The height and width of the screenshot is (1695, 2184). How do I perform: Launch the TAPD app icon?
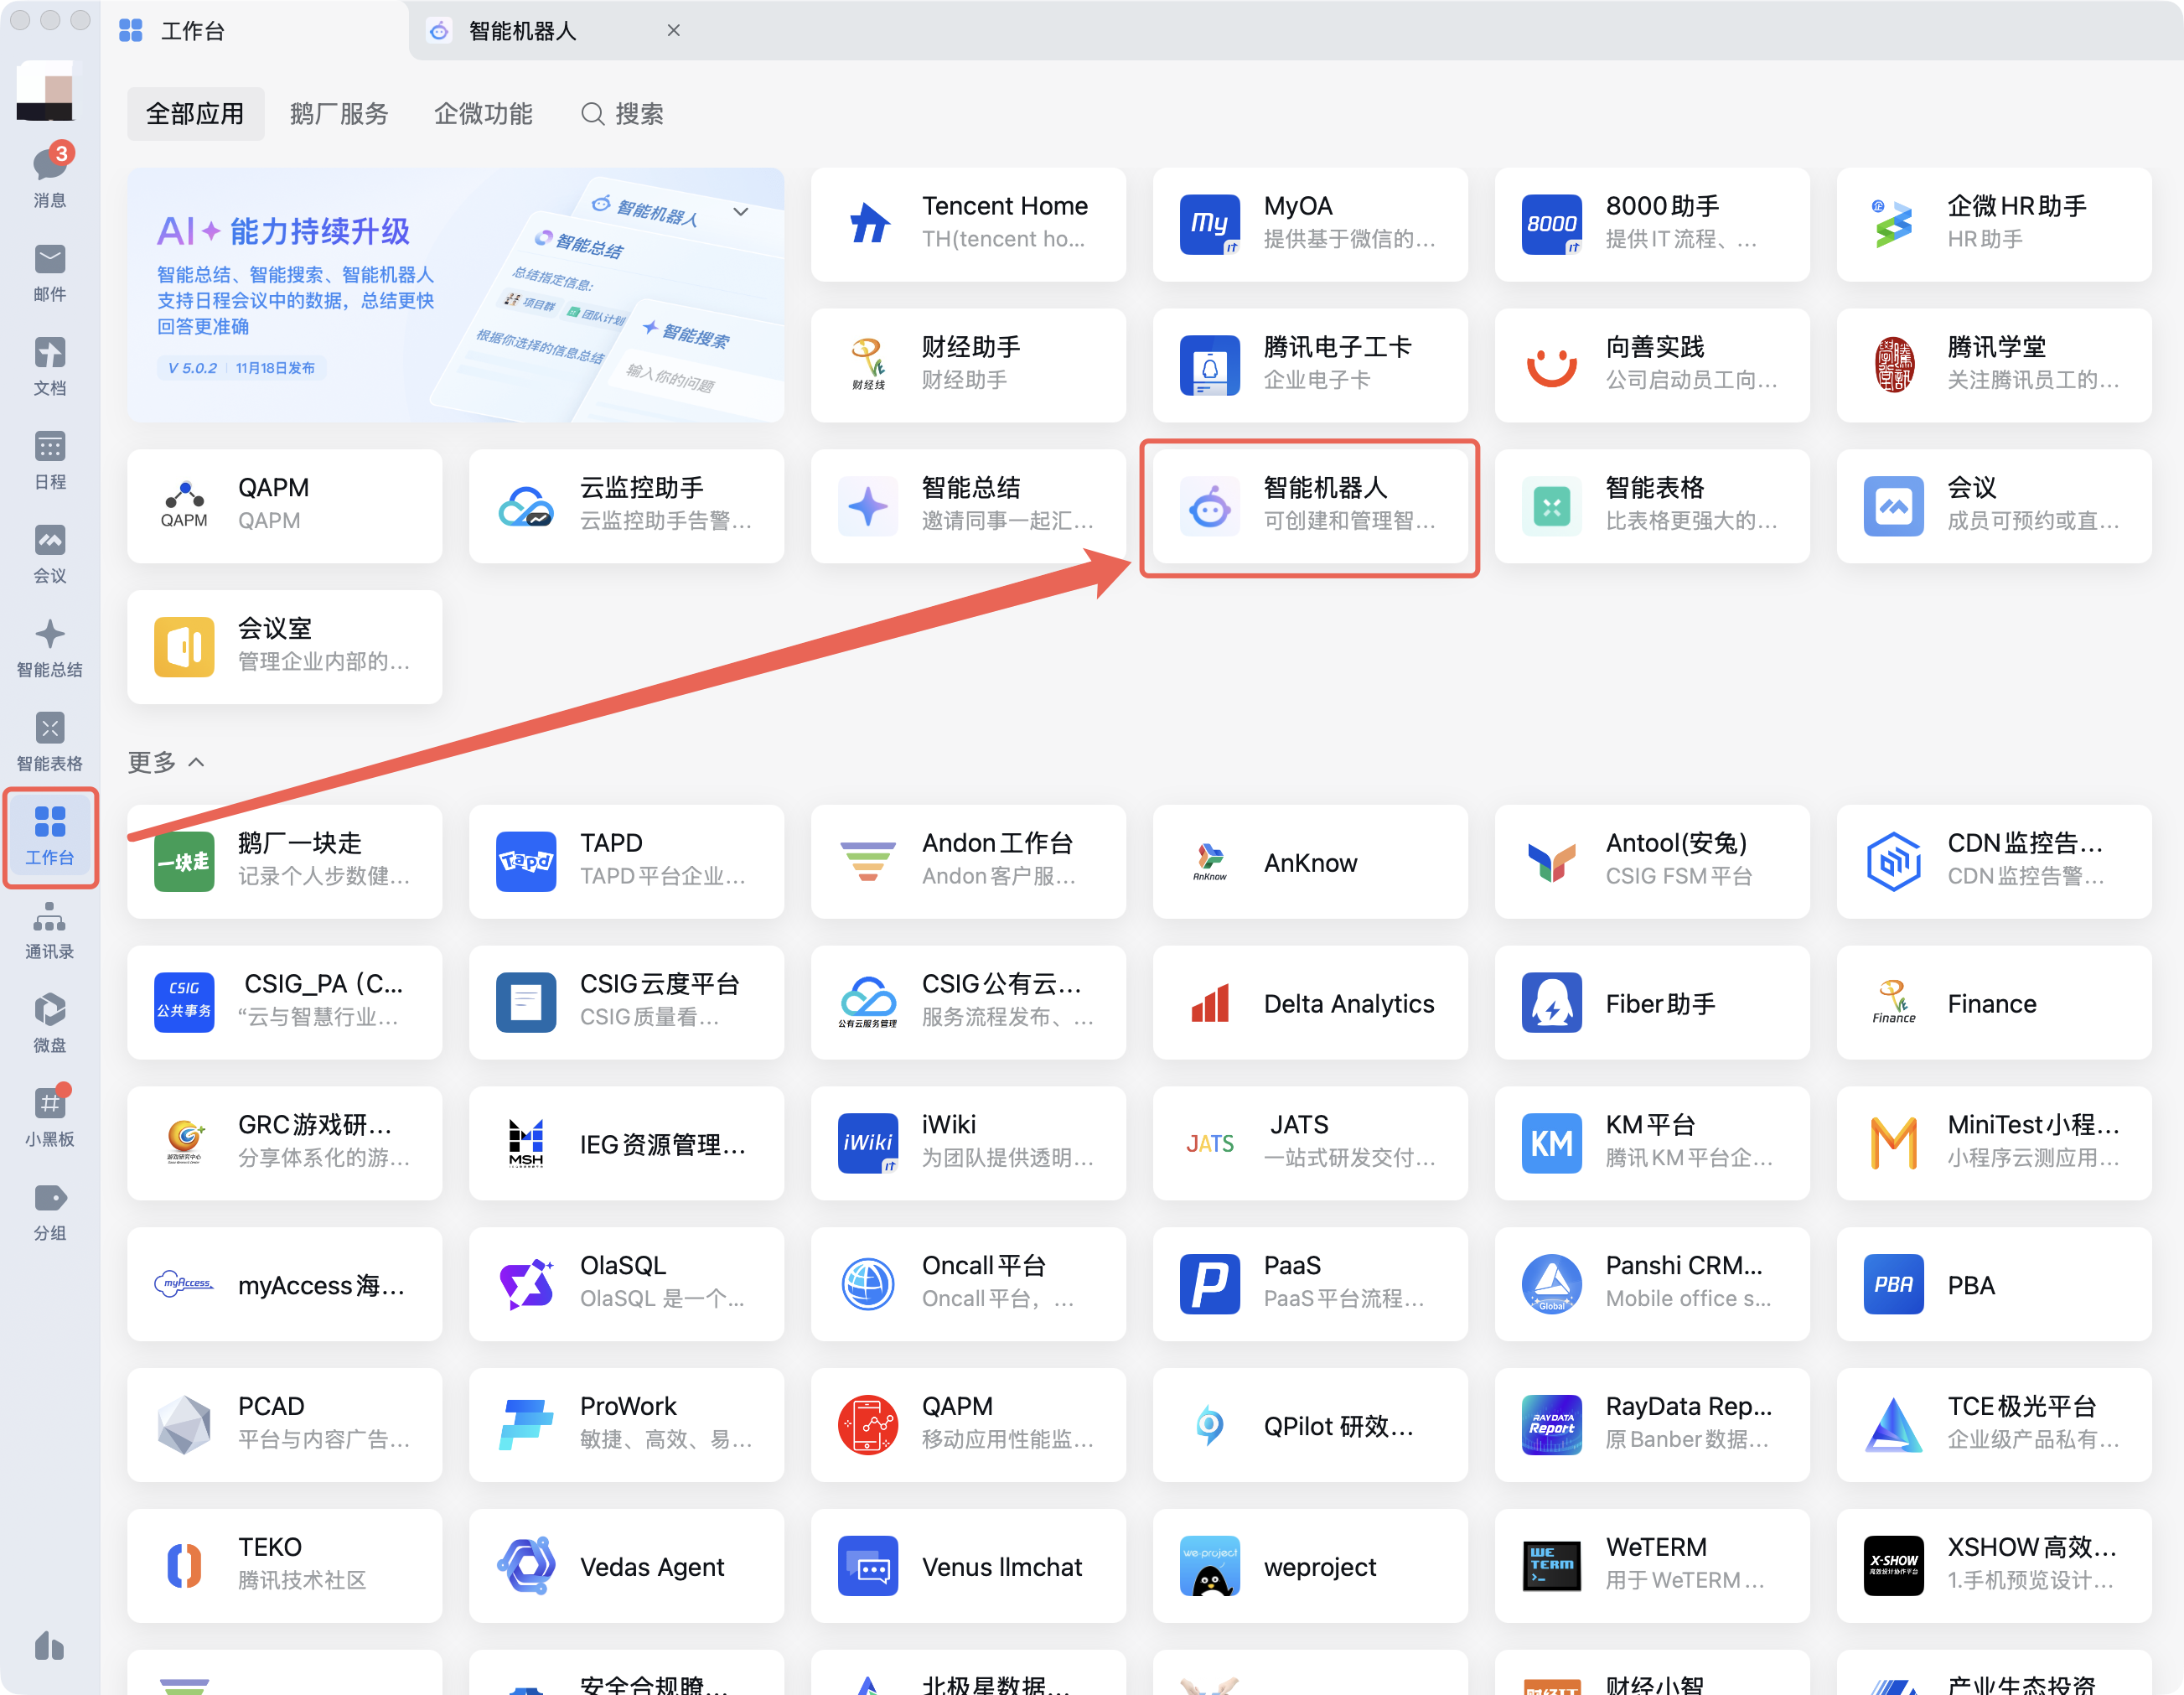click(526, 861)
